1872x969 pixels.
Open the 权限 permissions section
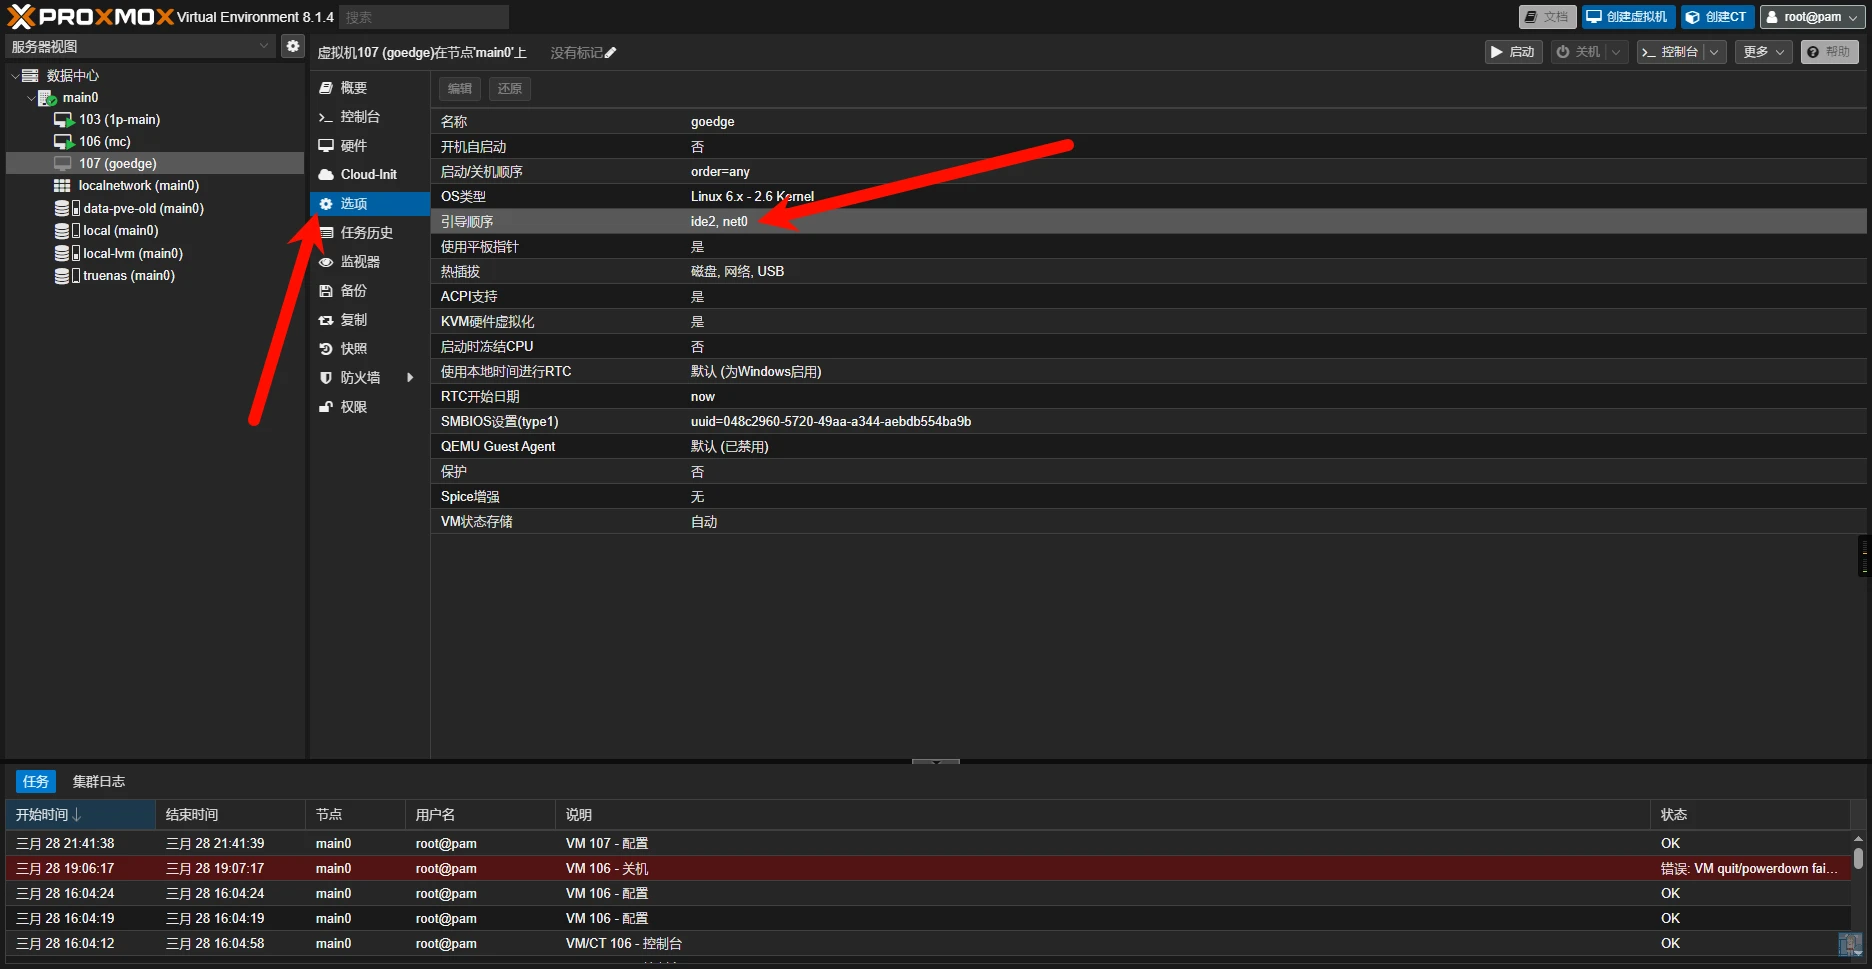[x=353, y=407]
